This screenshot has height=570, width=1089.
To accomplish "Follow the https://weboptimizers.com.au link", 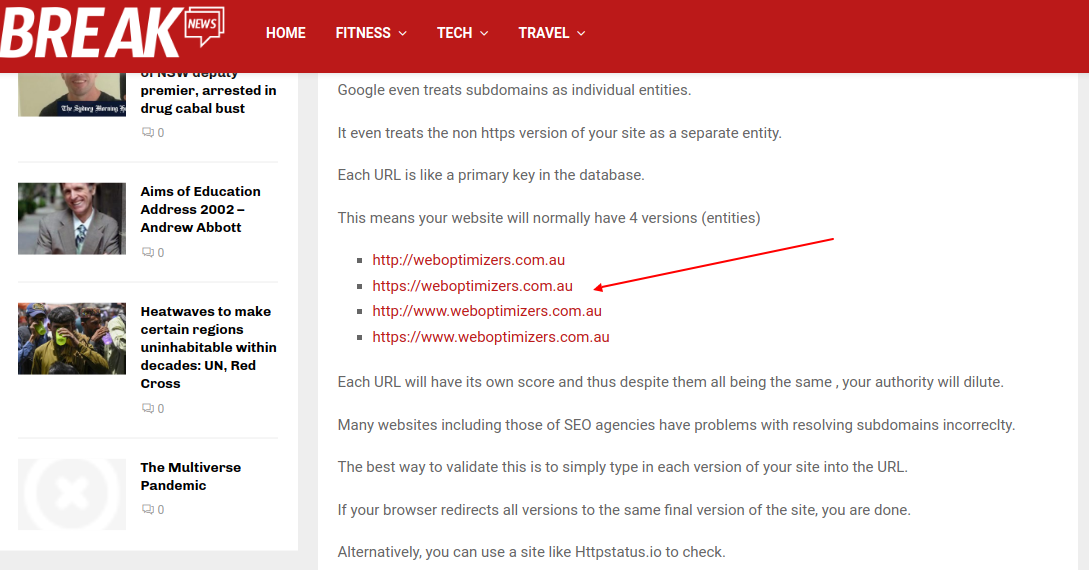I will 472,286.
